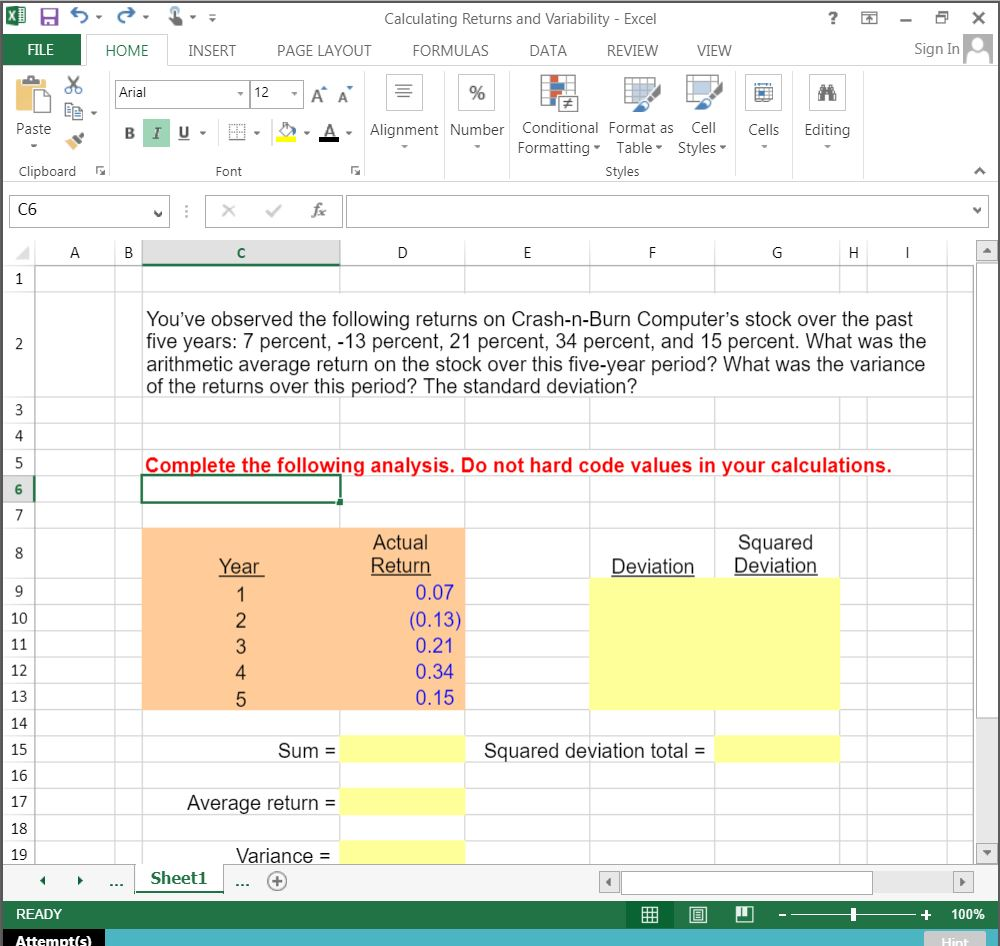Open the DATA ribbon tab
This screenshot has width=1000, height=946.
(x=547, y=50)
